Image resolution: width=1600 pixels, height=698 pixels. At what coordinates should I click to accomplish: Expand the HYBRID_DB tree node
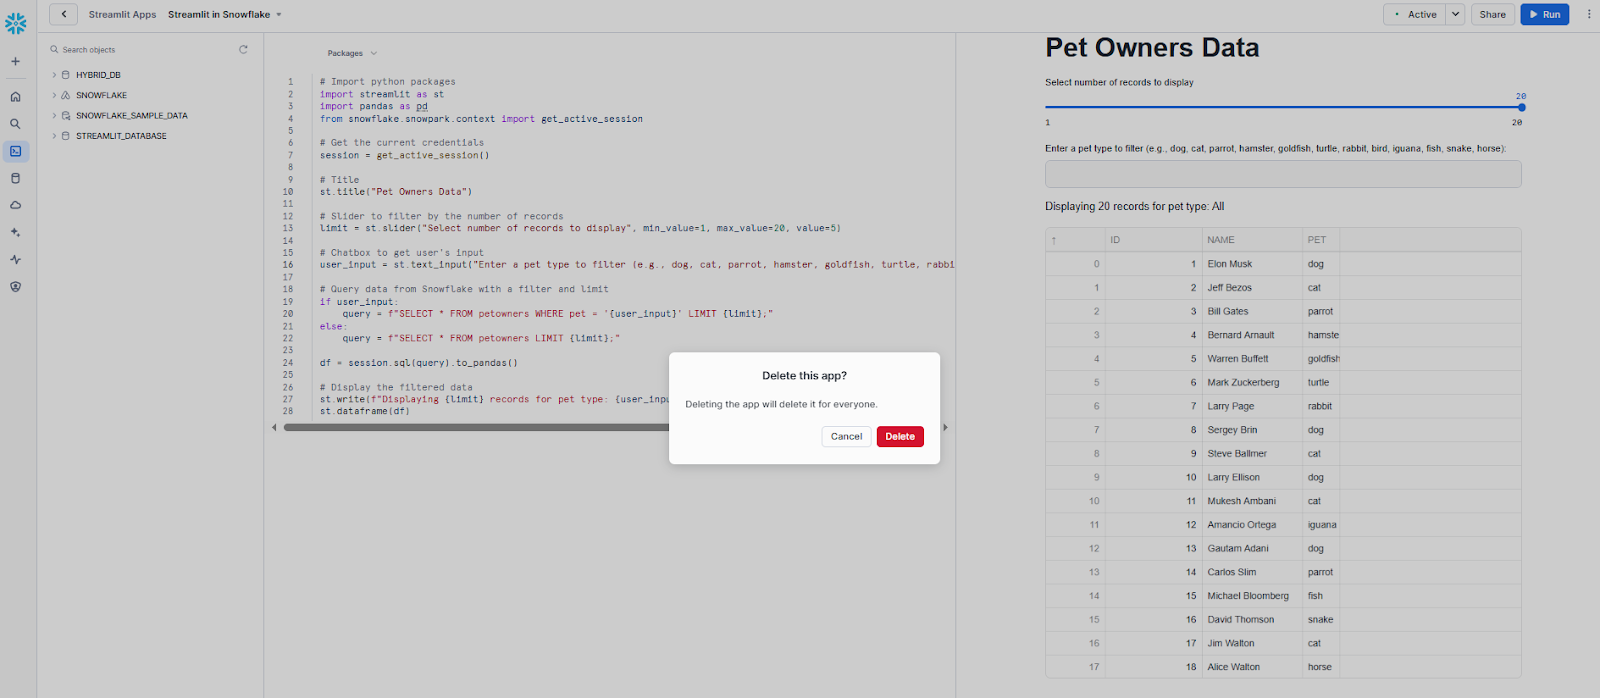point(54,75)
